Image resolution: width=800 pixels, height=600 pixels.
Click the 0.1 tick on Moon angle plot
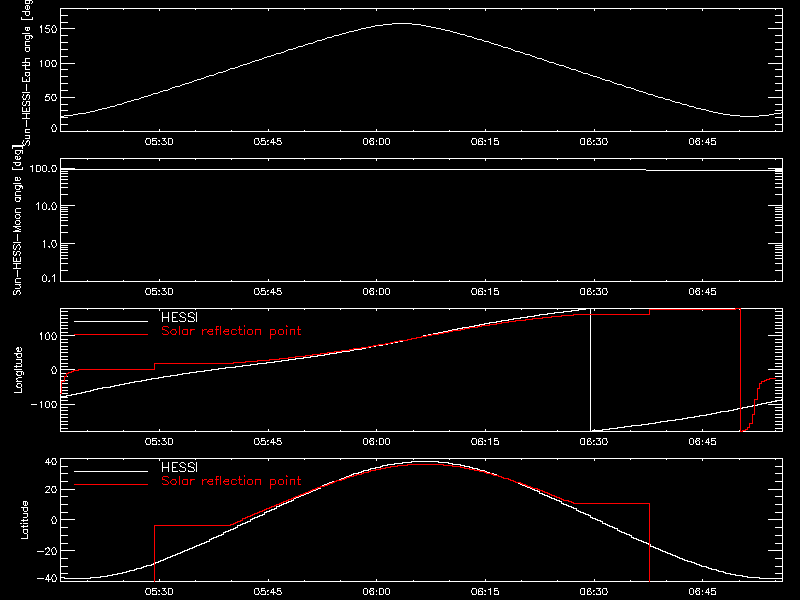tap(49, 278)
